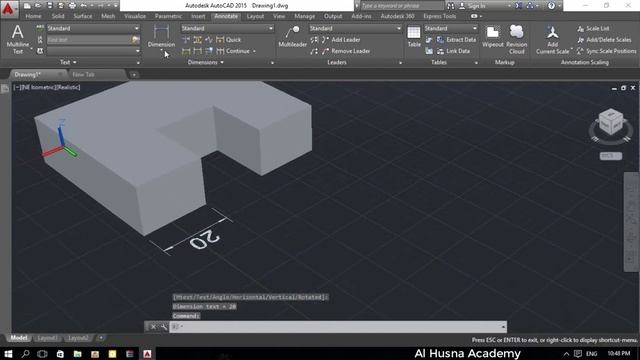Expand the Text panel

68,62
